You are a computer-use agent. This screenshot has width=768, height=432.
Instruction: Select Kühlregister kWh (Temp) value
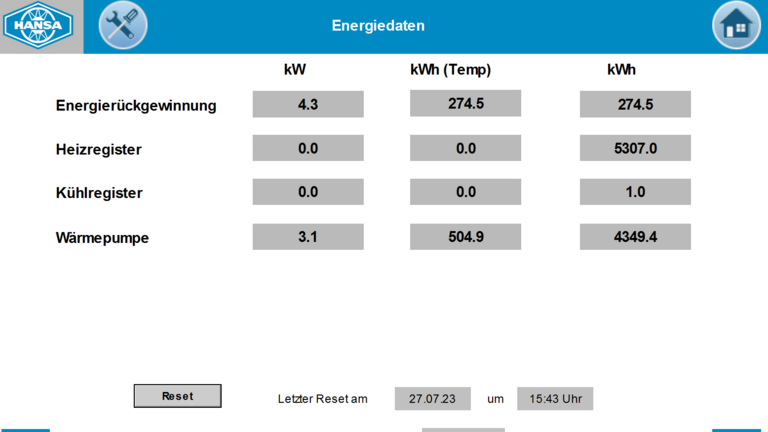[465, 192]
